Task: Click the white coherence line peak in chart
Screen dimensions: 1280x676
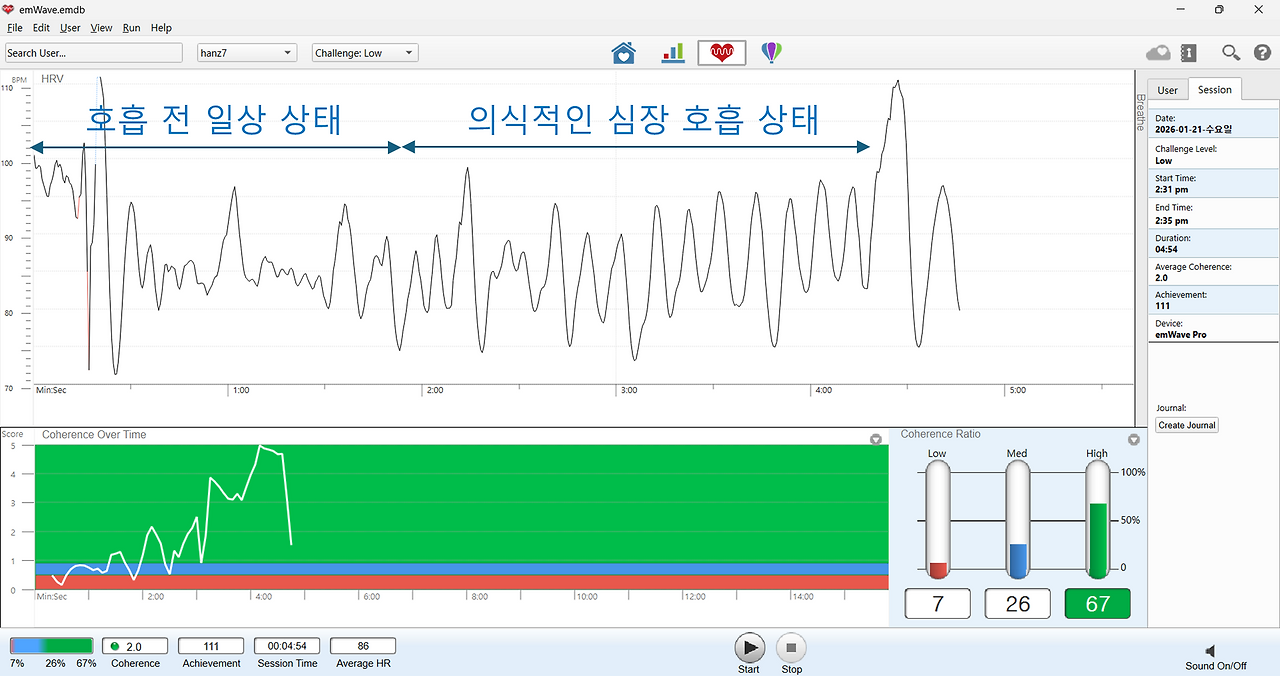Action: [x=261, y=447]
